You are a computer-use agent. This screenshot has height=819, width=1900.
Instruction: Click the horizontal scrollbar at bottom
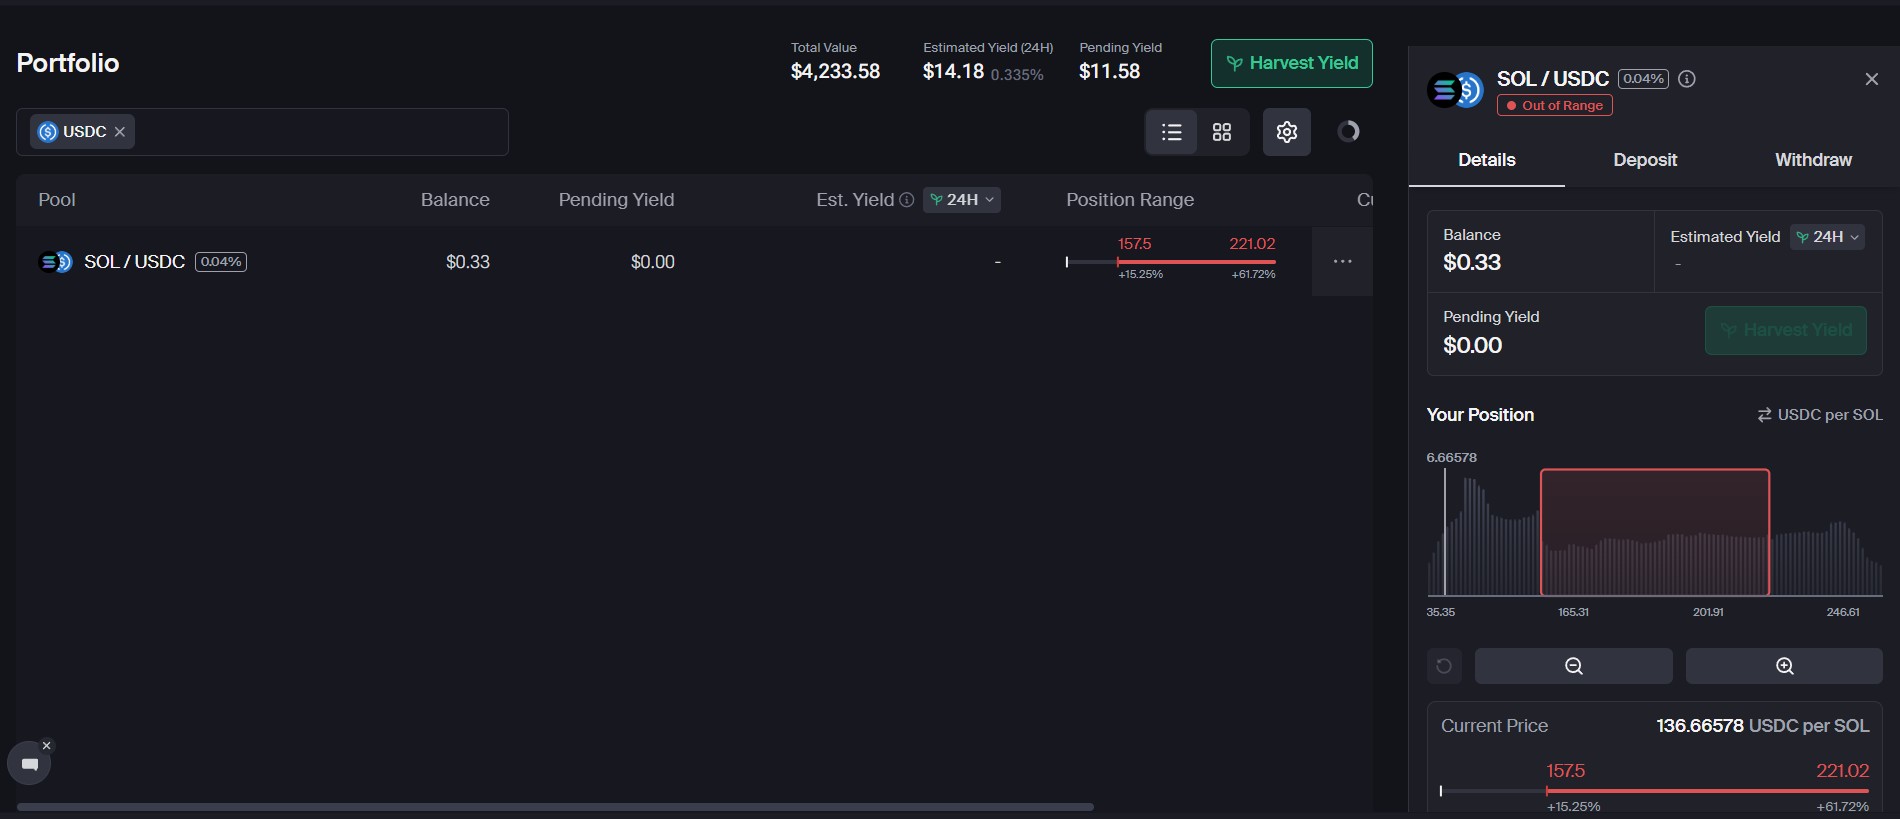555,807
